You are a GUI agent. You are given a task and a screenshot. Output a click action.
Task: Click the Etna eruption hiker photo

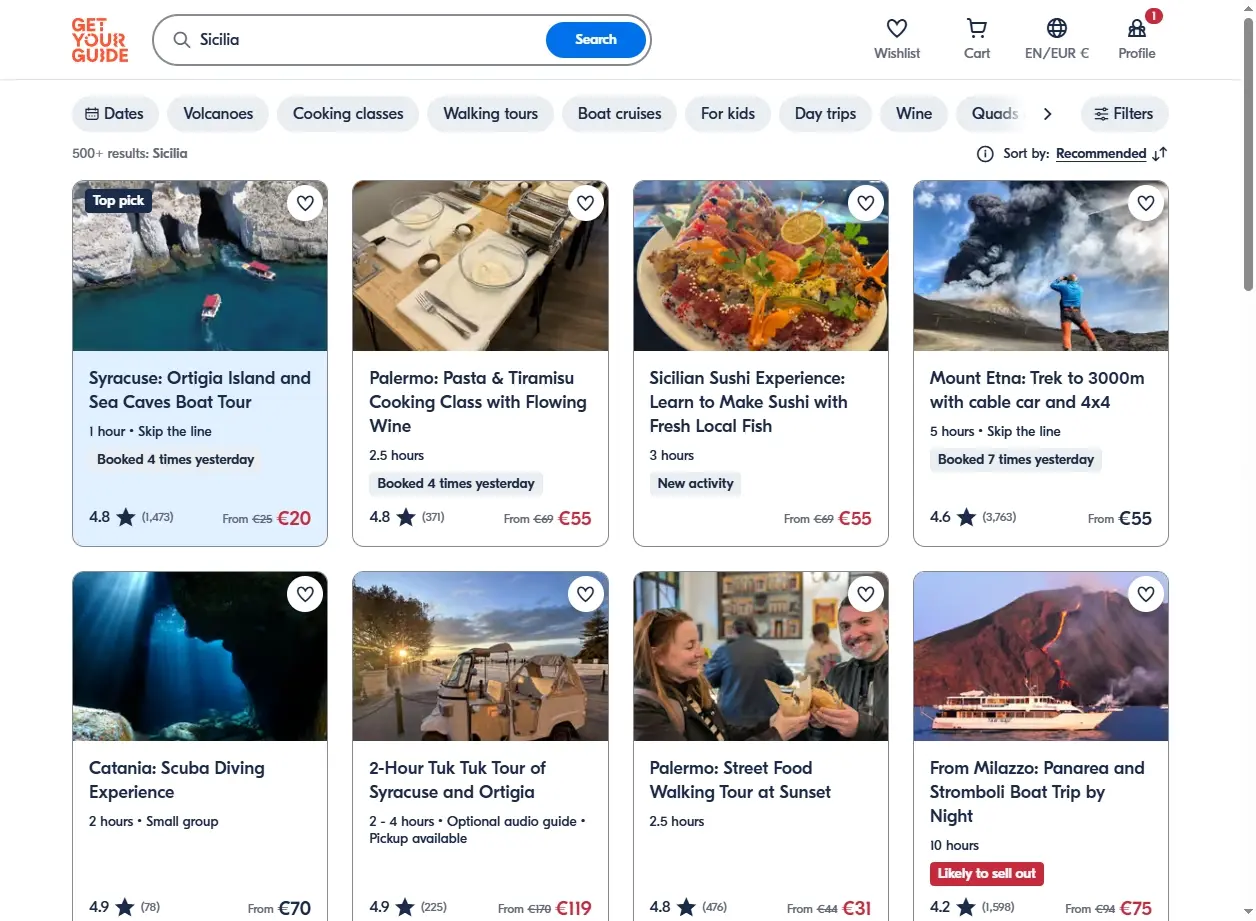(x=1041, y=266)
